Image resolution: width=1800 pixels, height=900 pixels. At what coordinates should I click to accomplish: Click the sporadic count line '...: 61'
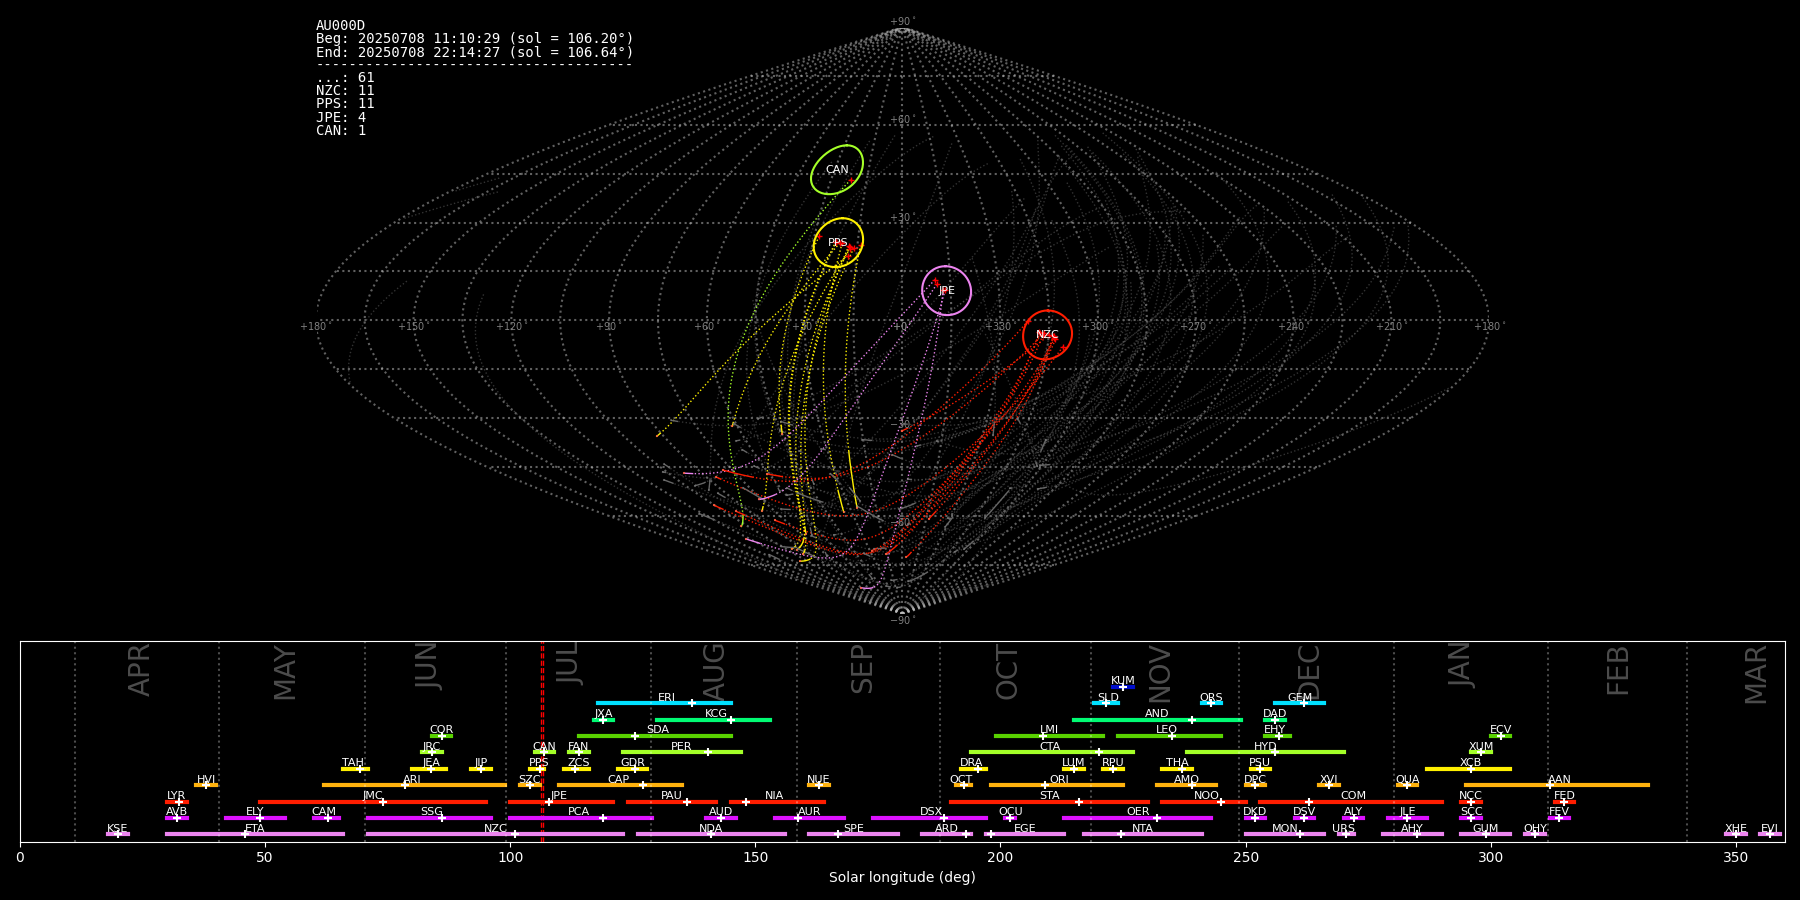click(x=345, y=78)
